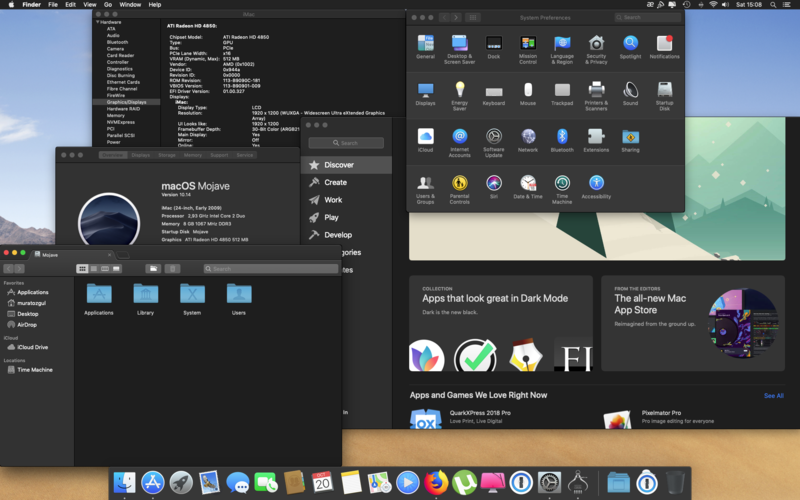Select AirDrop in Finder sidebar
Viewport: 800px width, 500px height.
[27, 325]
